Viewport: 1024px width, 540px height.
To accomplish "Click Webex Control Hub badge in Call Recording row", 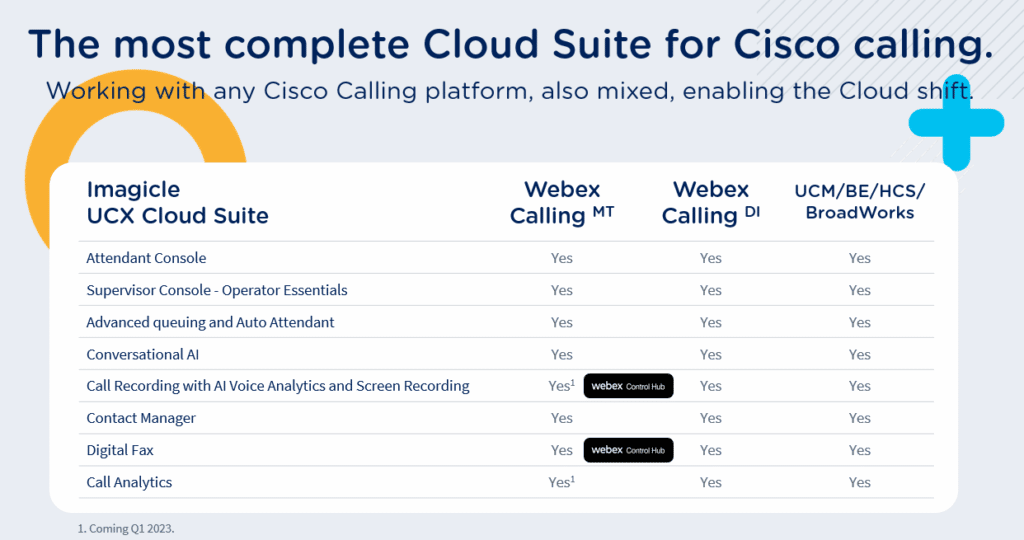I will [x=628, y=386].
